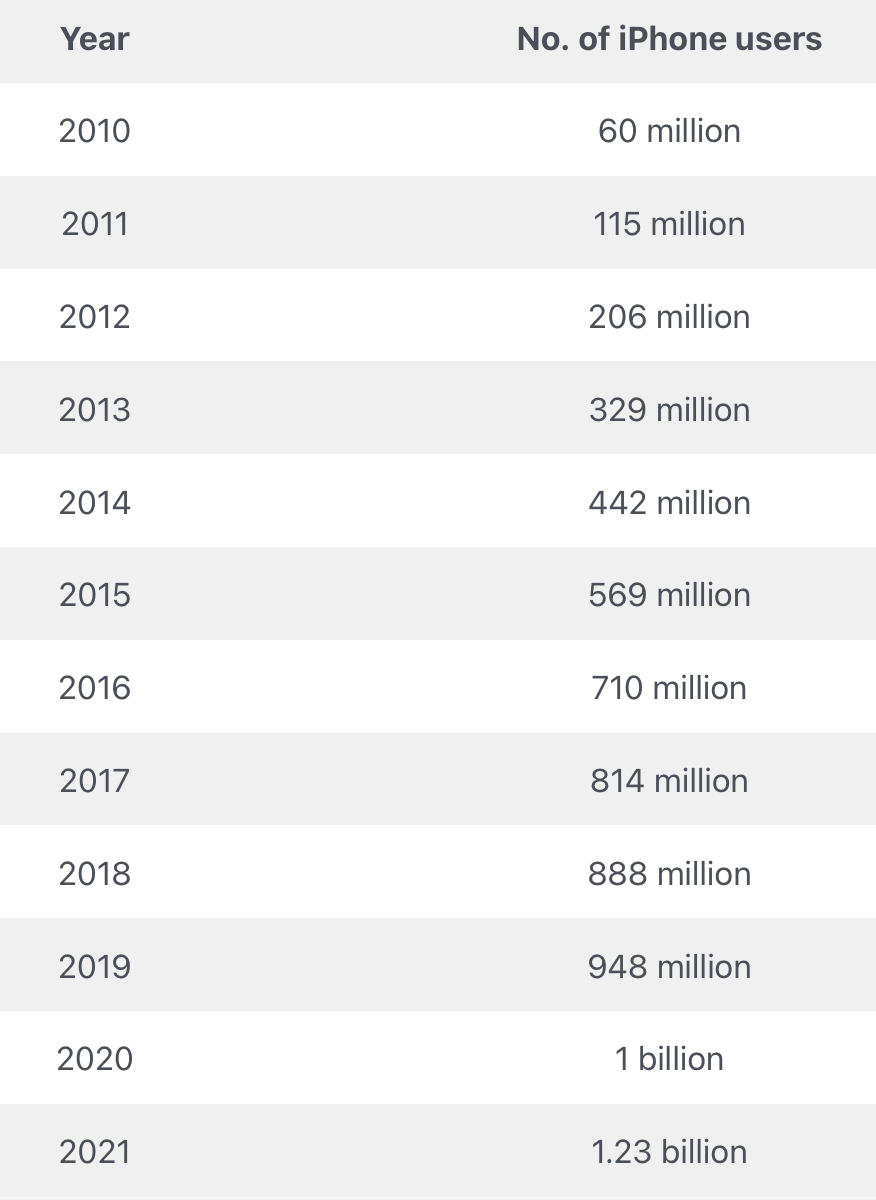Click the 329 million value

(x=669, y=409)
